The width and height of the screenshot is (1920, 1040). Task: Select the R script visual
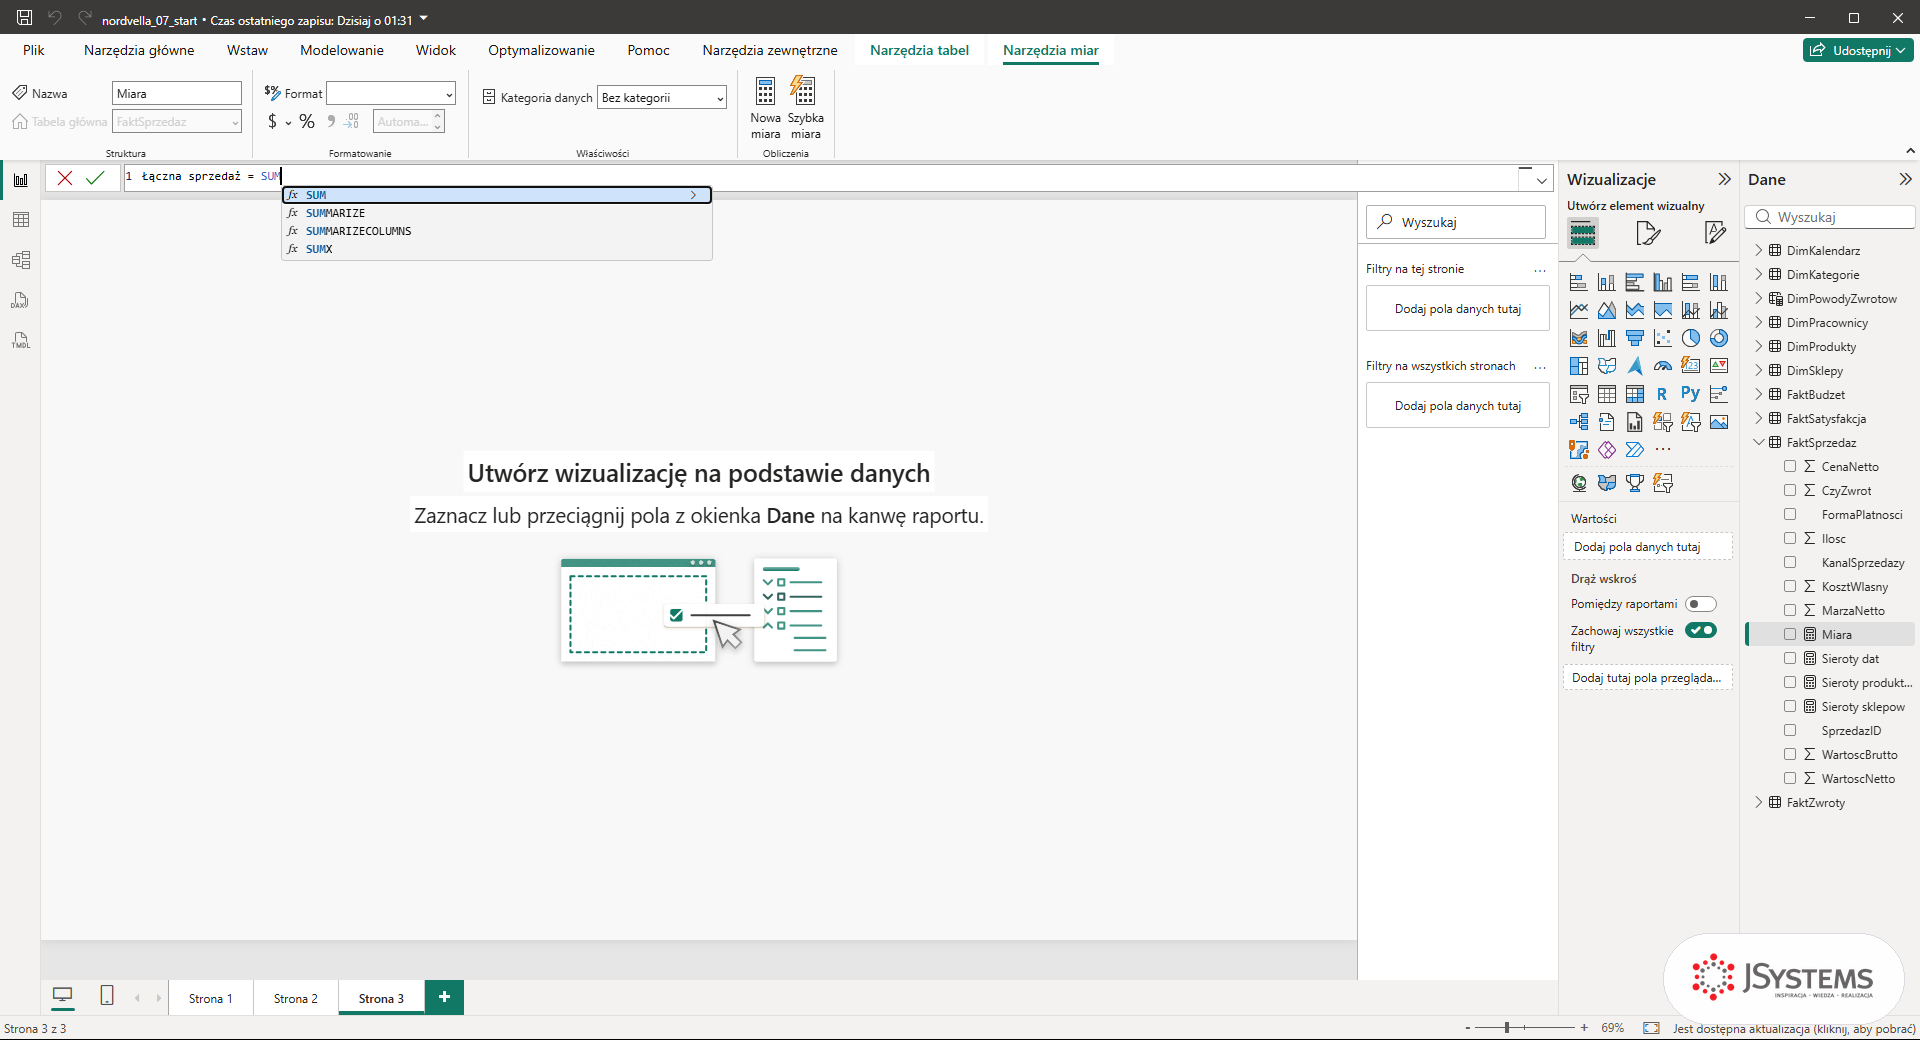(1662, 394)
